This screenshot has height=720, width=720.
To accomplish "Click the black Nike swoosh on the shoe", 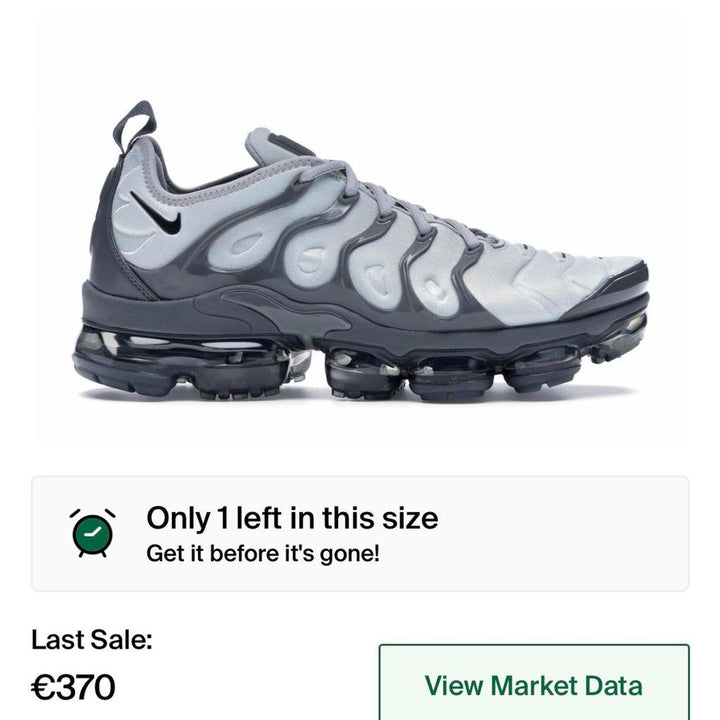I will point(156,214).
